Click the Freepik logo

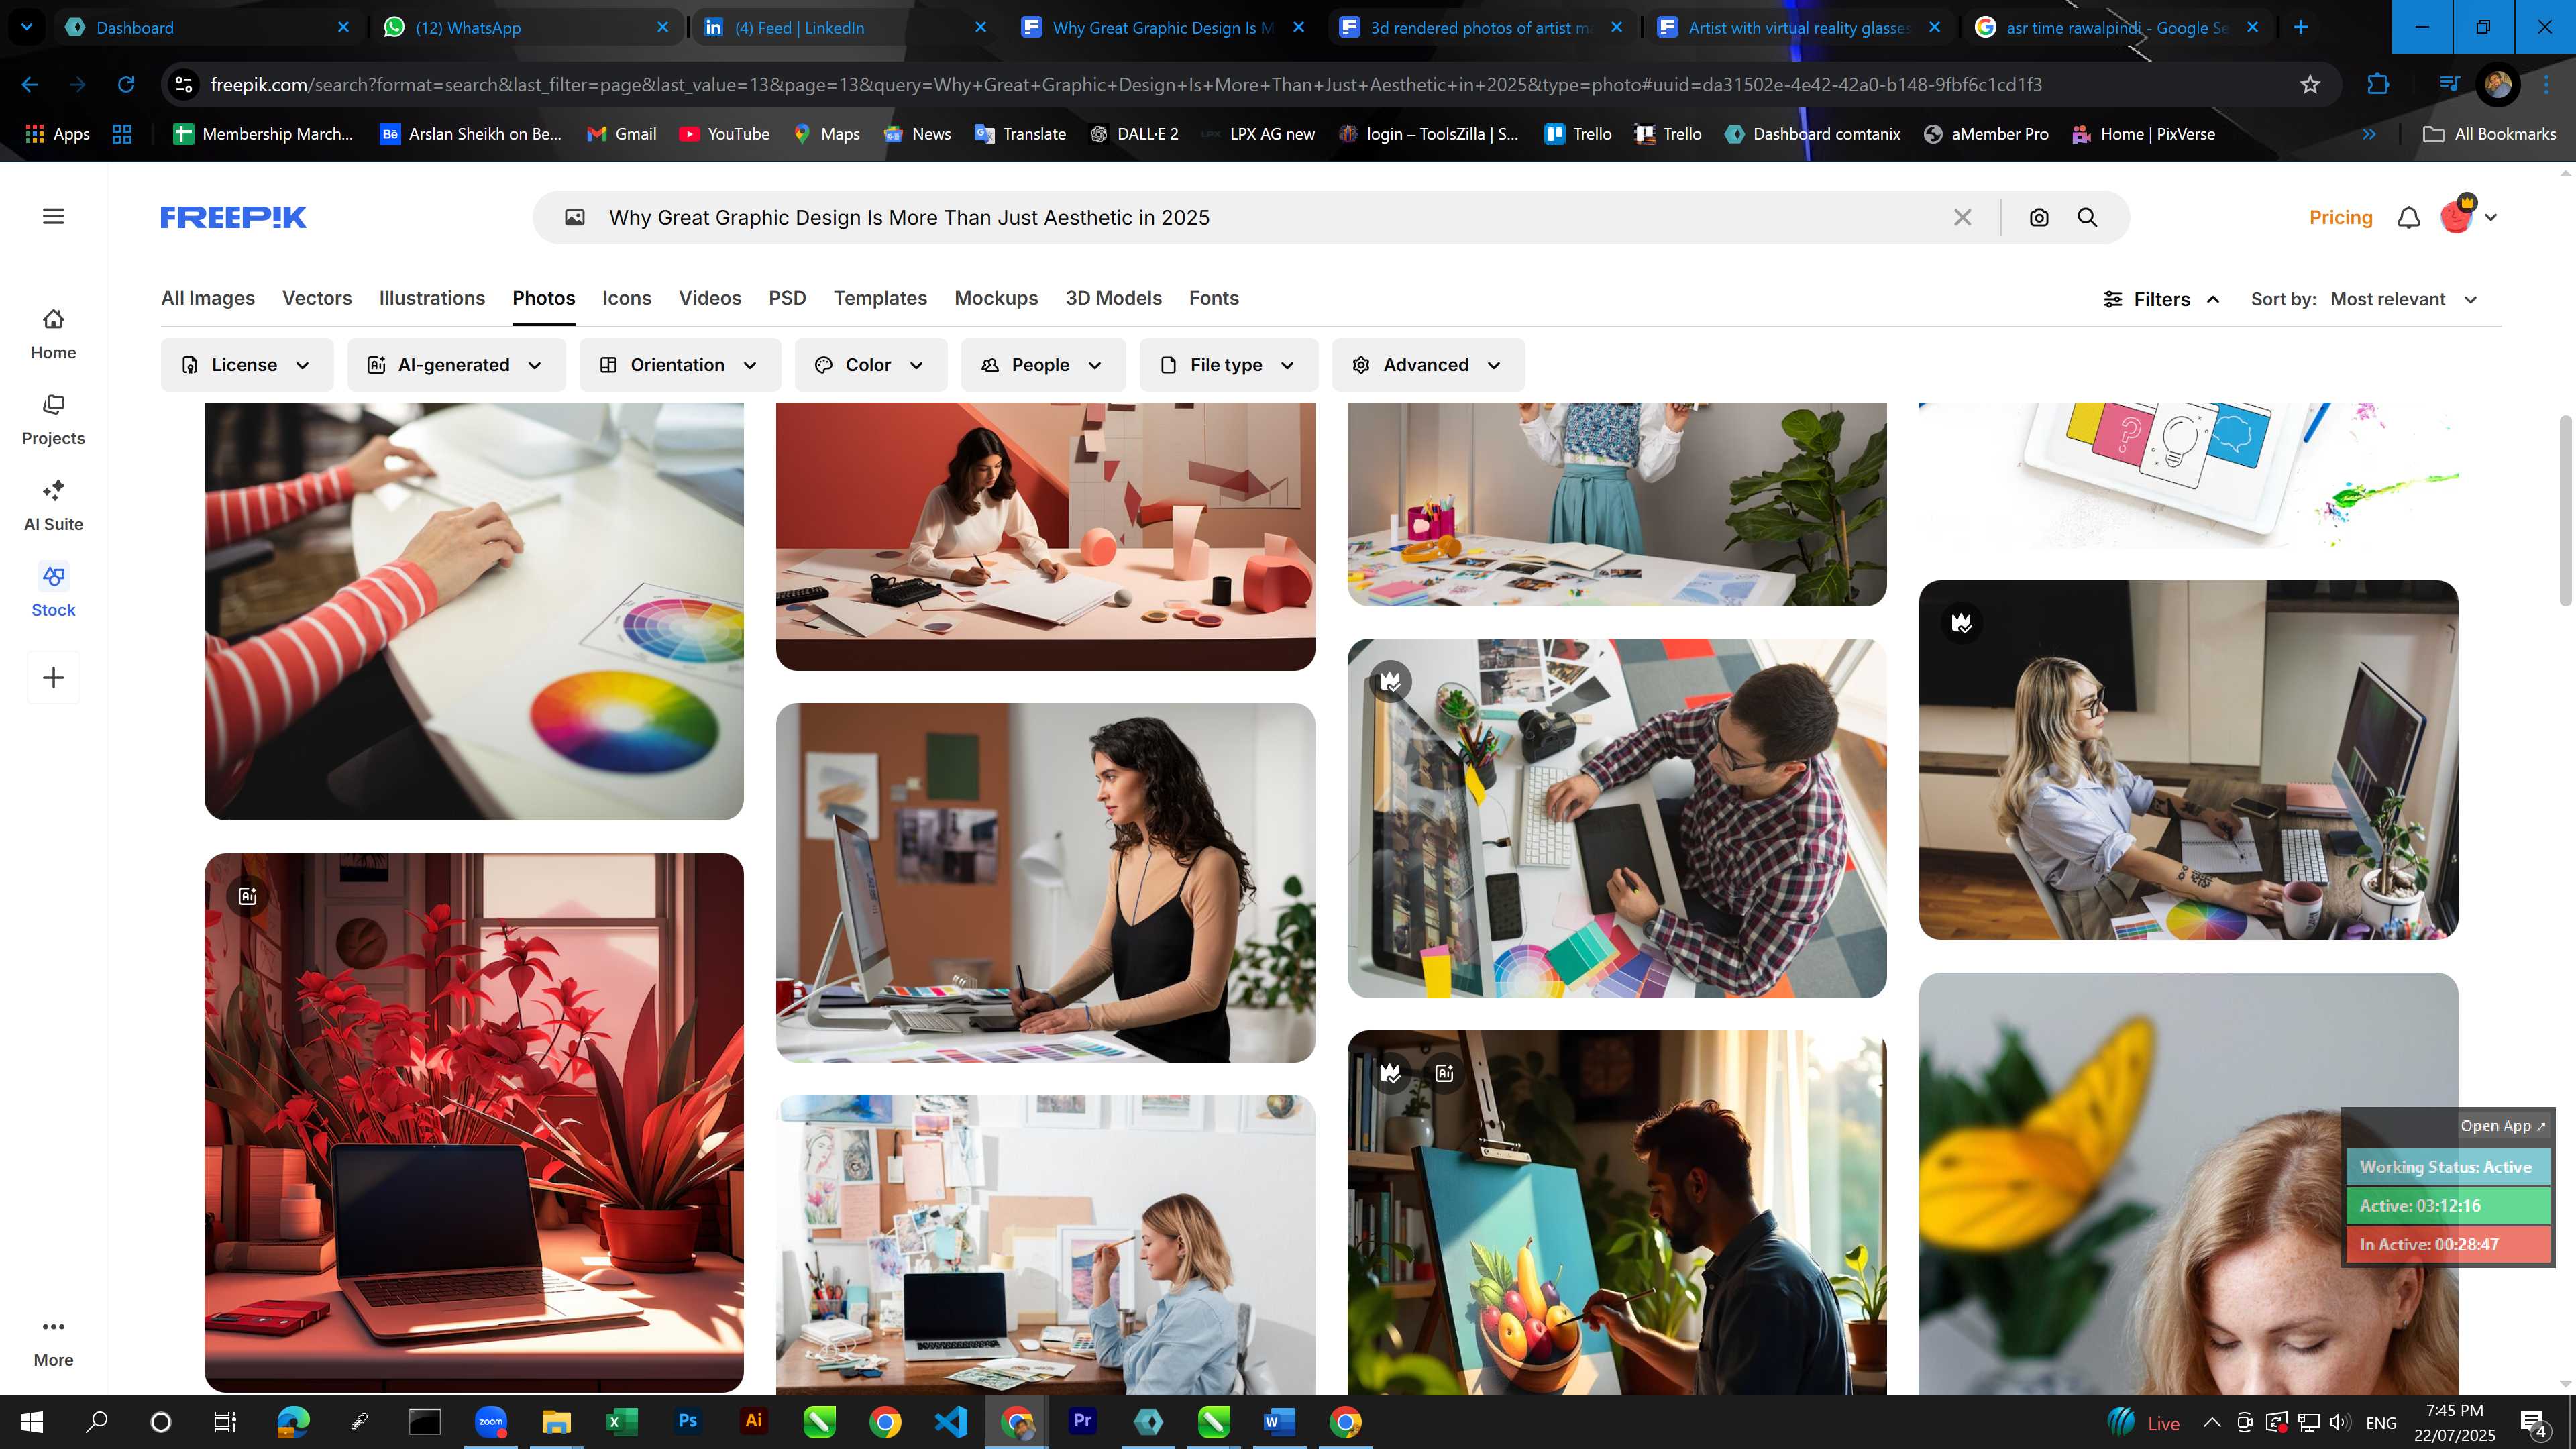tap(233, 217)
